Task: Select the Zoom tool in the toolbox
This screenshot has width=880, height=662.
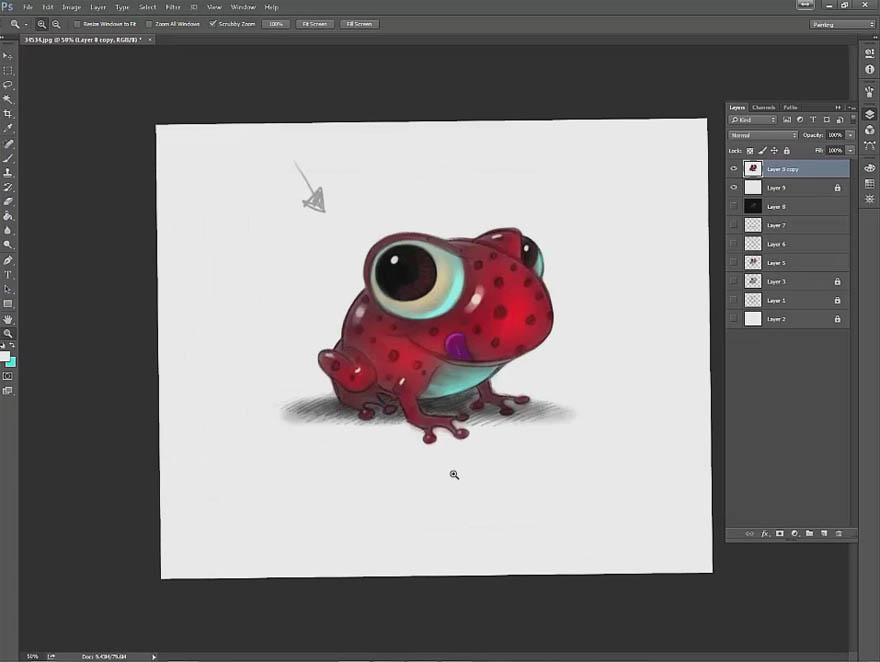Action: click(7, 333)
